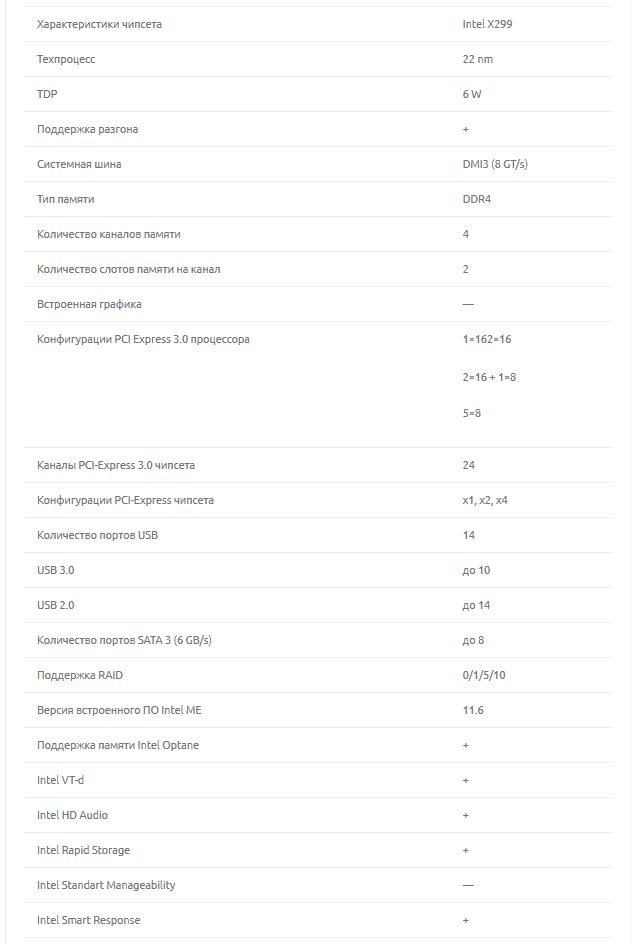Click the "Тип памяти" label

click(x=66, y=199)
